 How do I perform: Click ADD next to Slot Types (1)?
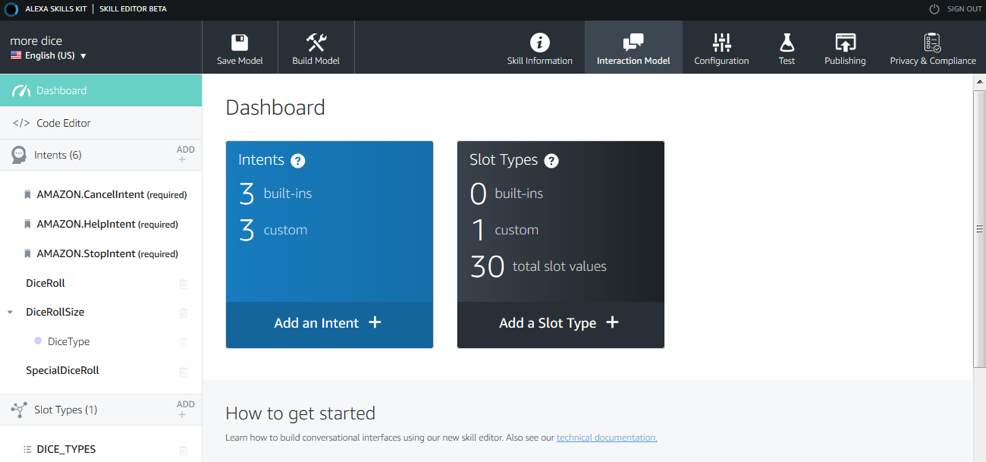tap(186, 409)
